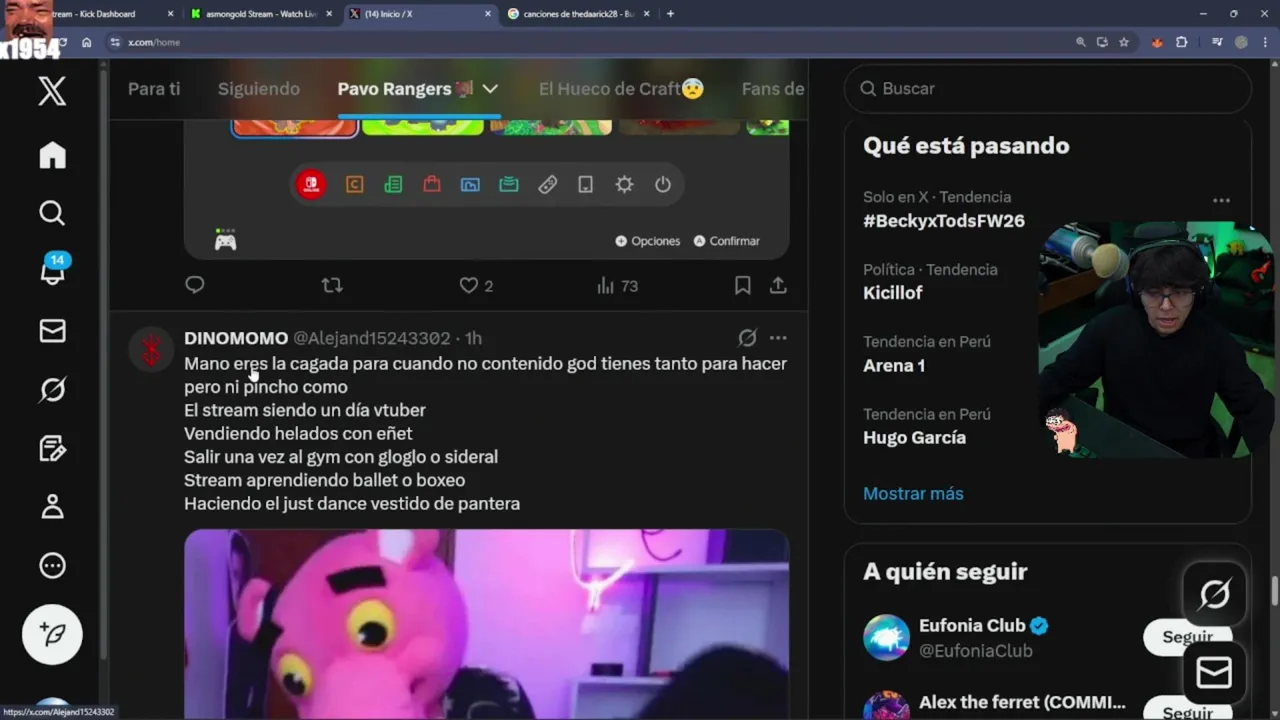Share the post with 73 views

click(x=778, y=285)
